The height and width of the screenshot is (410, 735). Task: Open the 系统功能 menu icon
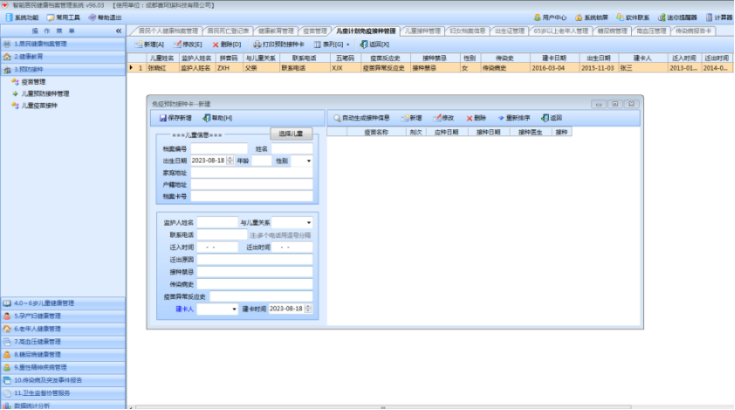9,17
